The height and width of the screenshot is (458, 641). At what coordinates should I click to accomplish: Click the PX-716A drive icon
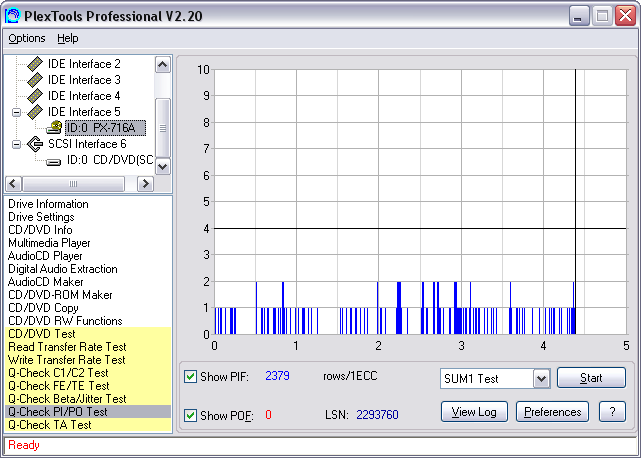pyautogui.click(x=54, y=128)
